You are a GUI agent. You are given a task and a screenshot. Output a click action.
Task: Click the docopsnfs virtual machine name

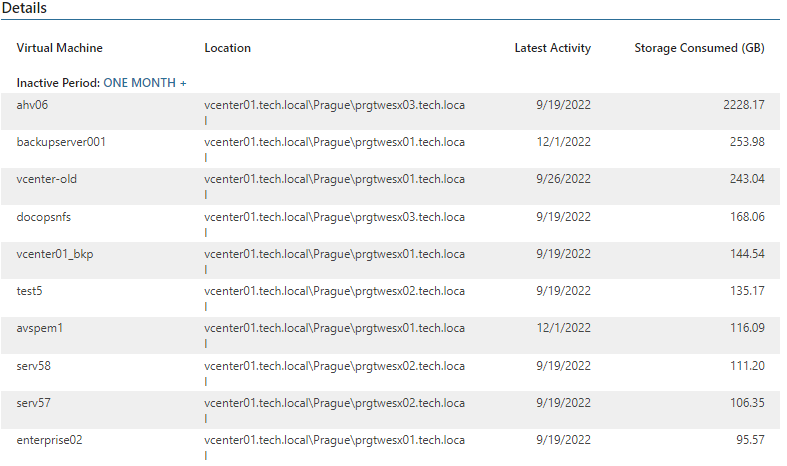tap(44, 217)
